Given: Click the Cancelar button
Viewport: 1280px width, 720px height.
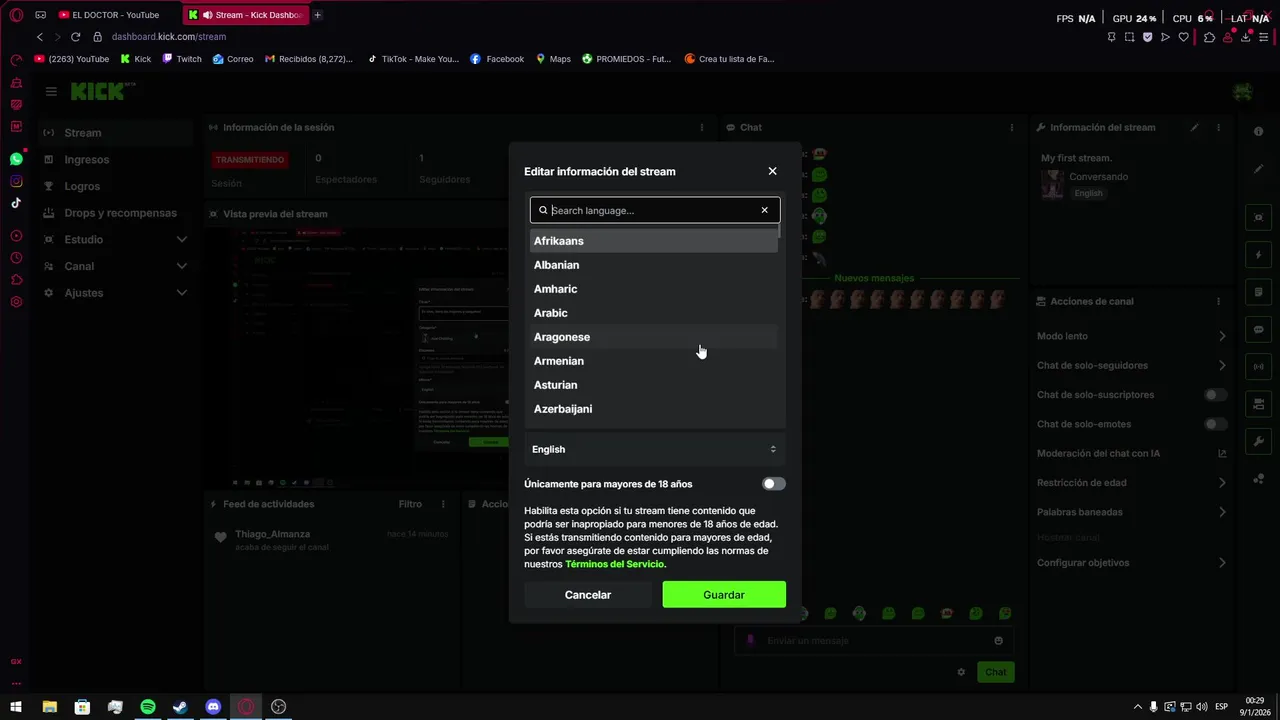Looking at the screenshot, I should (588, 595).
